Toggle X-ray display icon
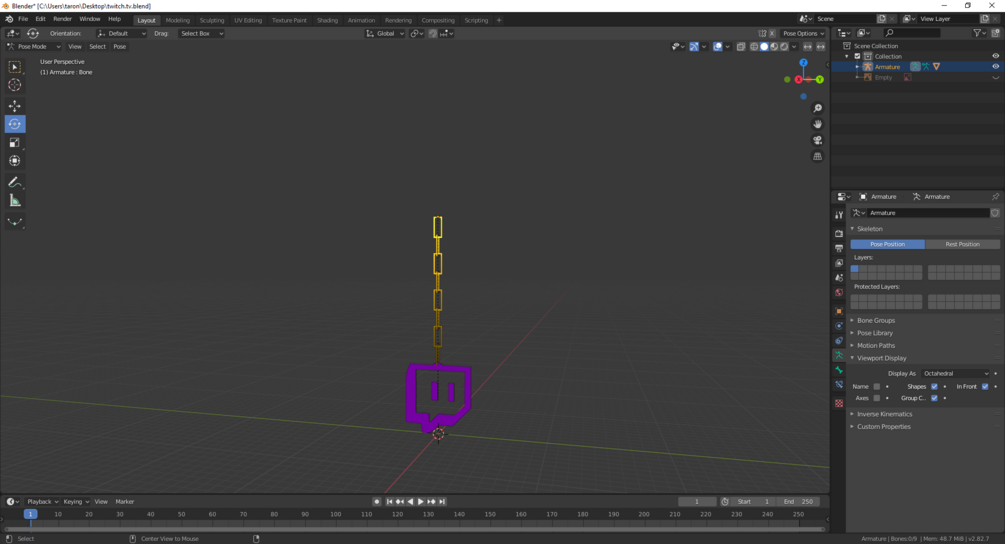Viewport: 1005px width, 544px height. 740,47
